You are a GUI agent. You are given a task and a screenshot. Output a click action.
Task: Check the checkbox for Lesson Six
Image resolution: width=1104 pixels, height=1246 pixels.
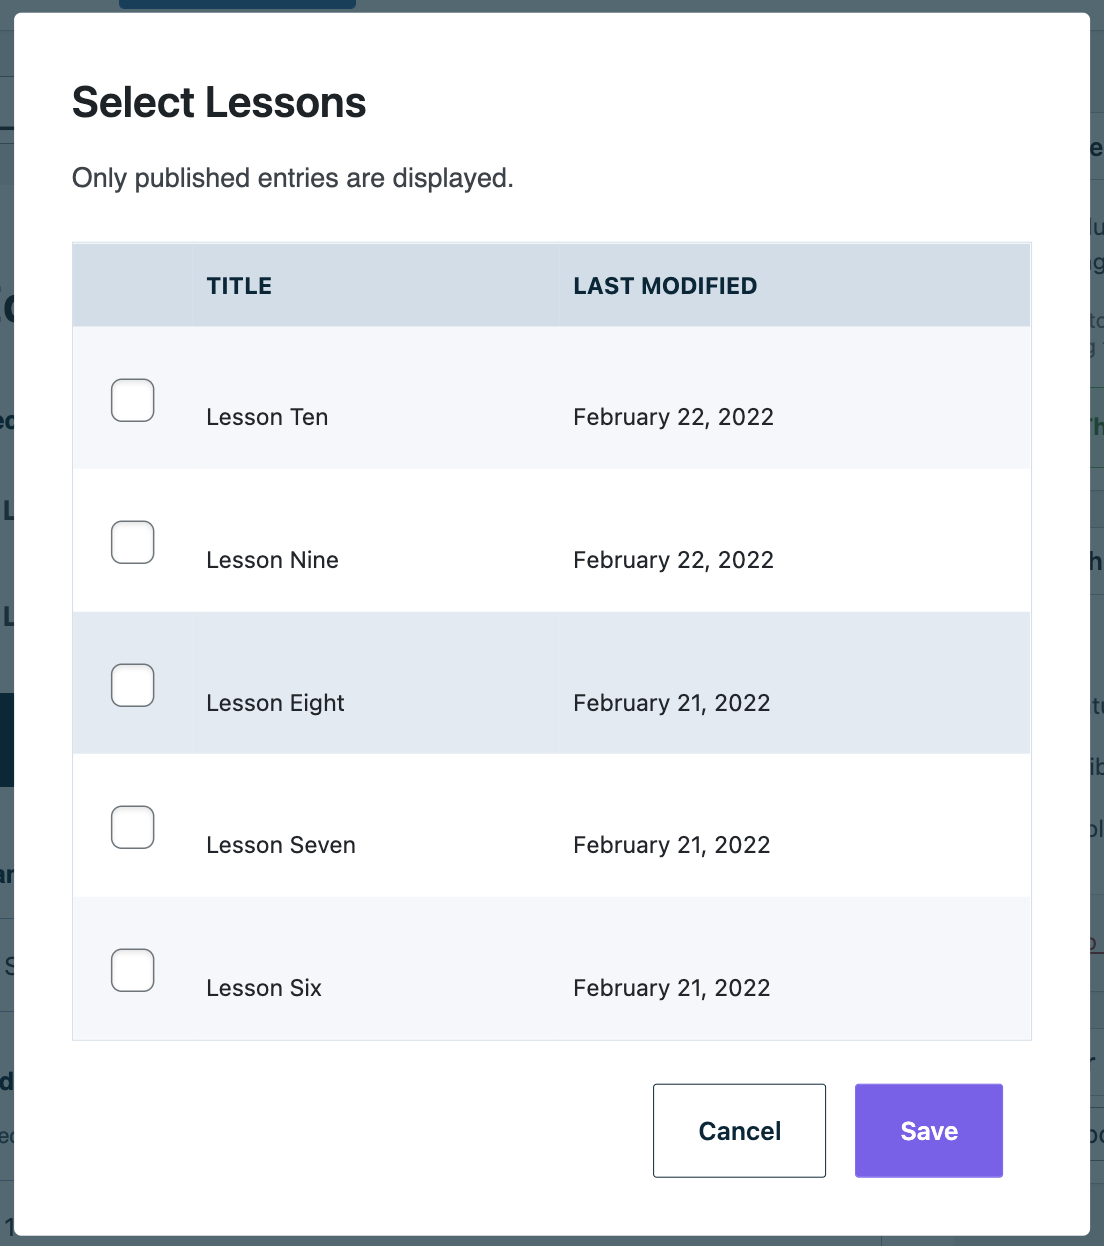click(131, 969)
